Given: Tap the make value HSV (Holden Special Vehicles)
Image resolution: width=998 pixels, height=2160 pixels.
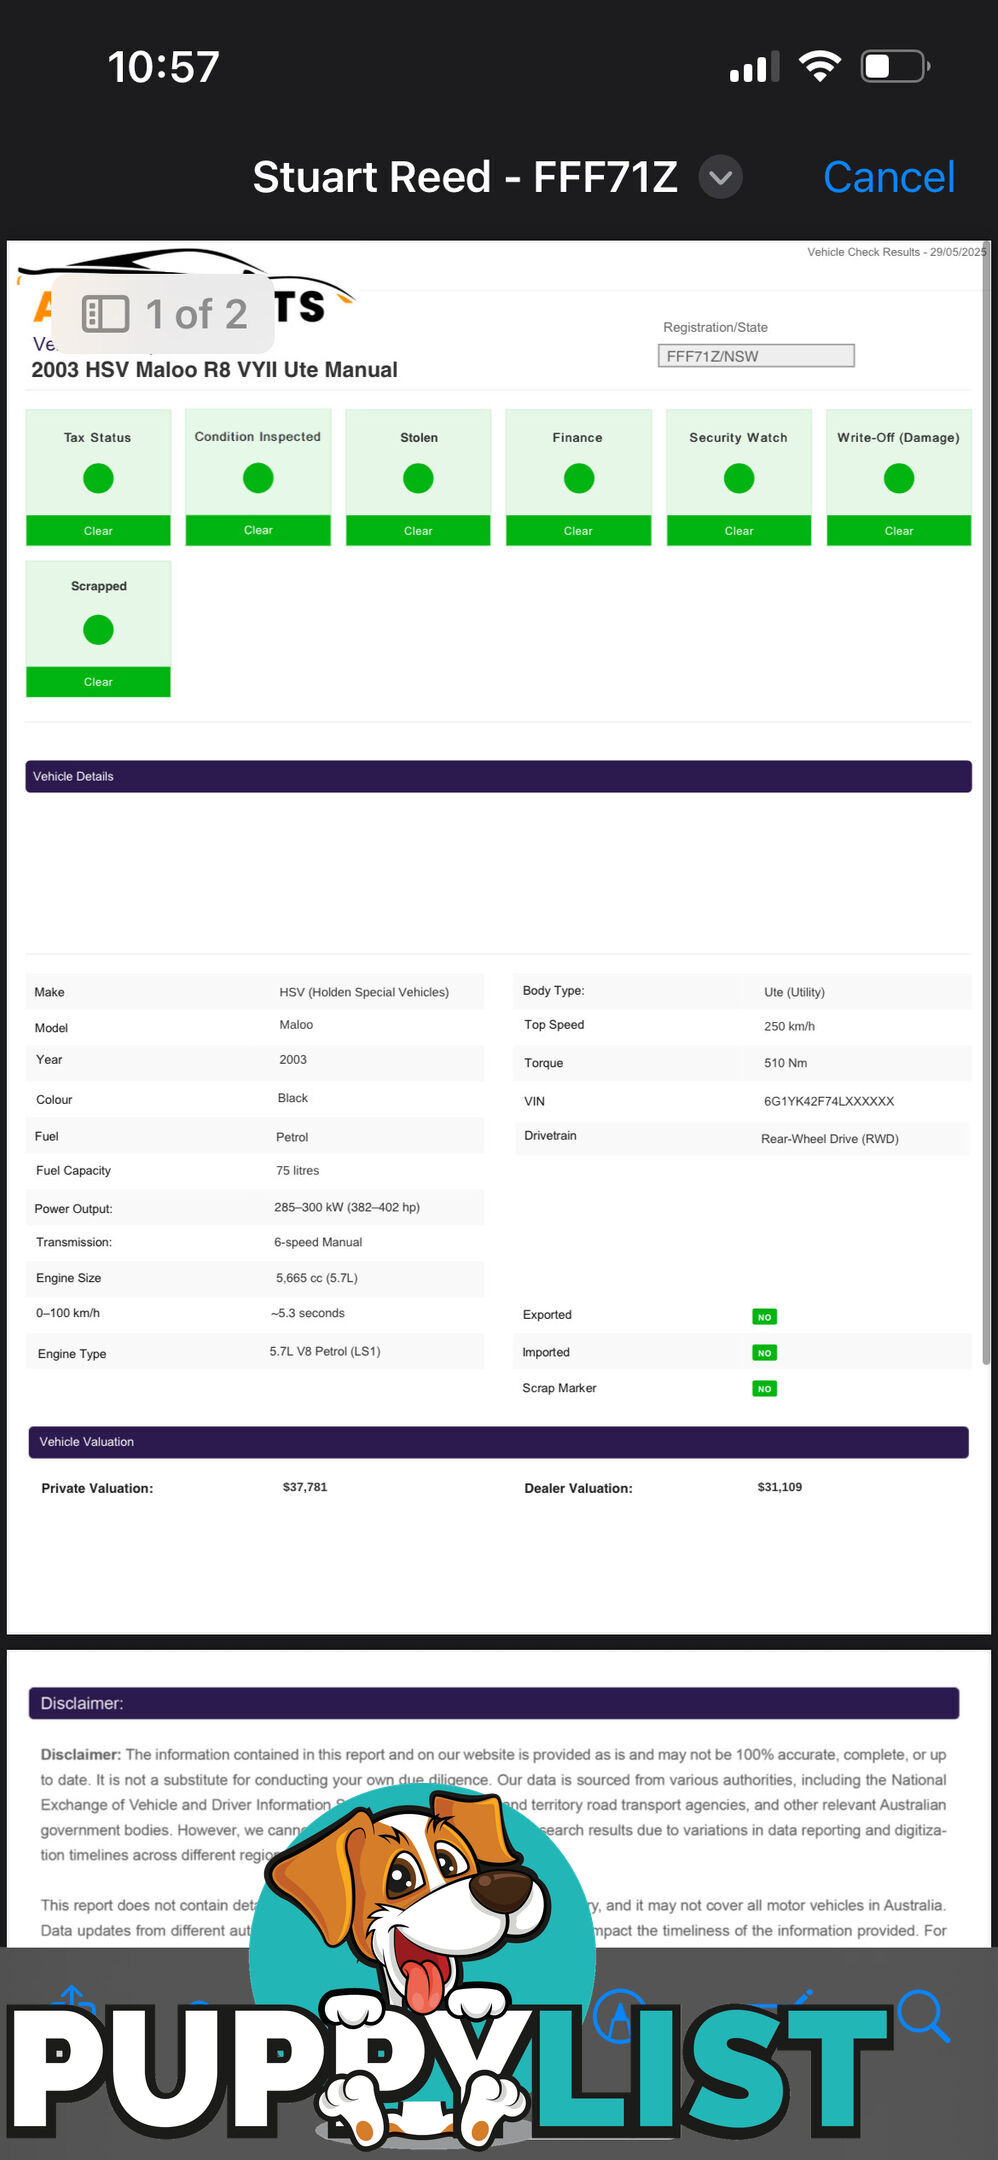Looking at the screenshot, I should pos(364,992).
